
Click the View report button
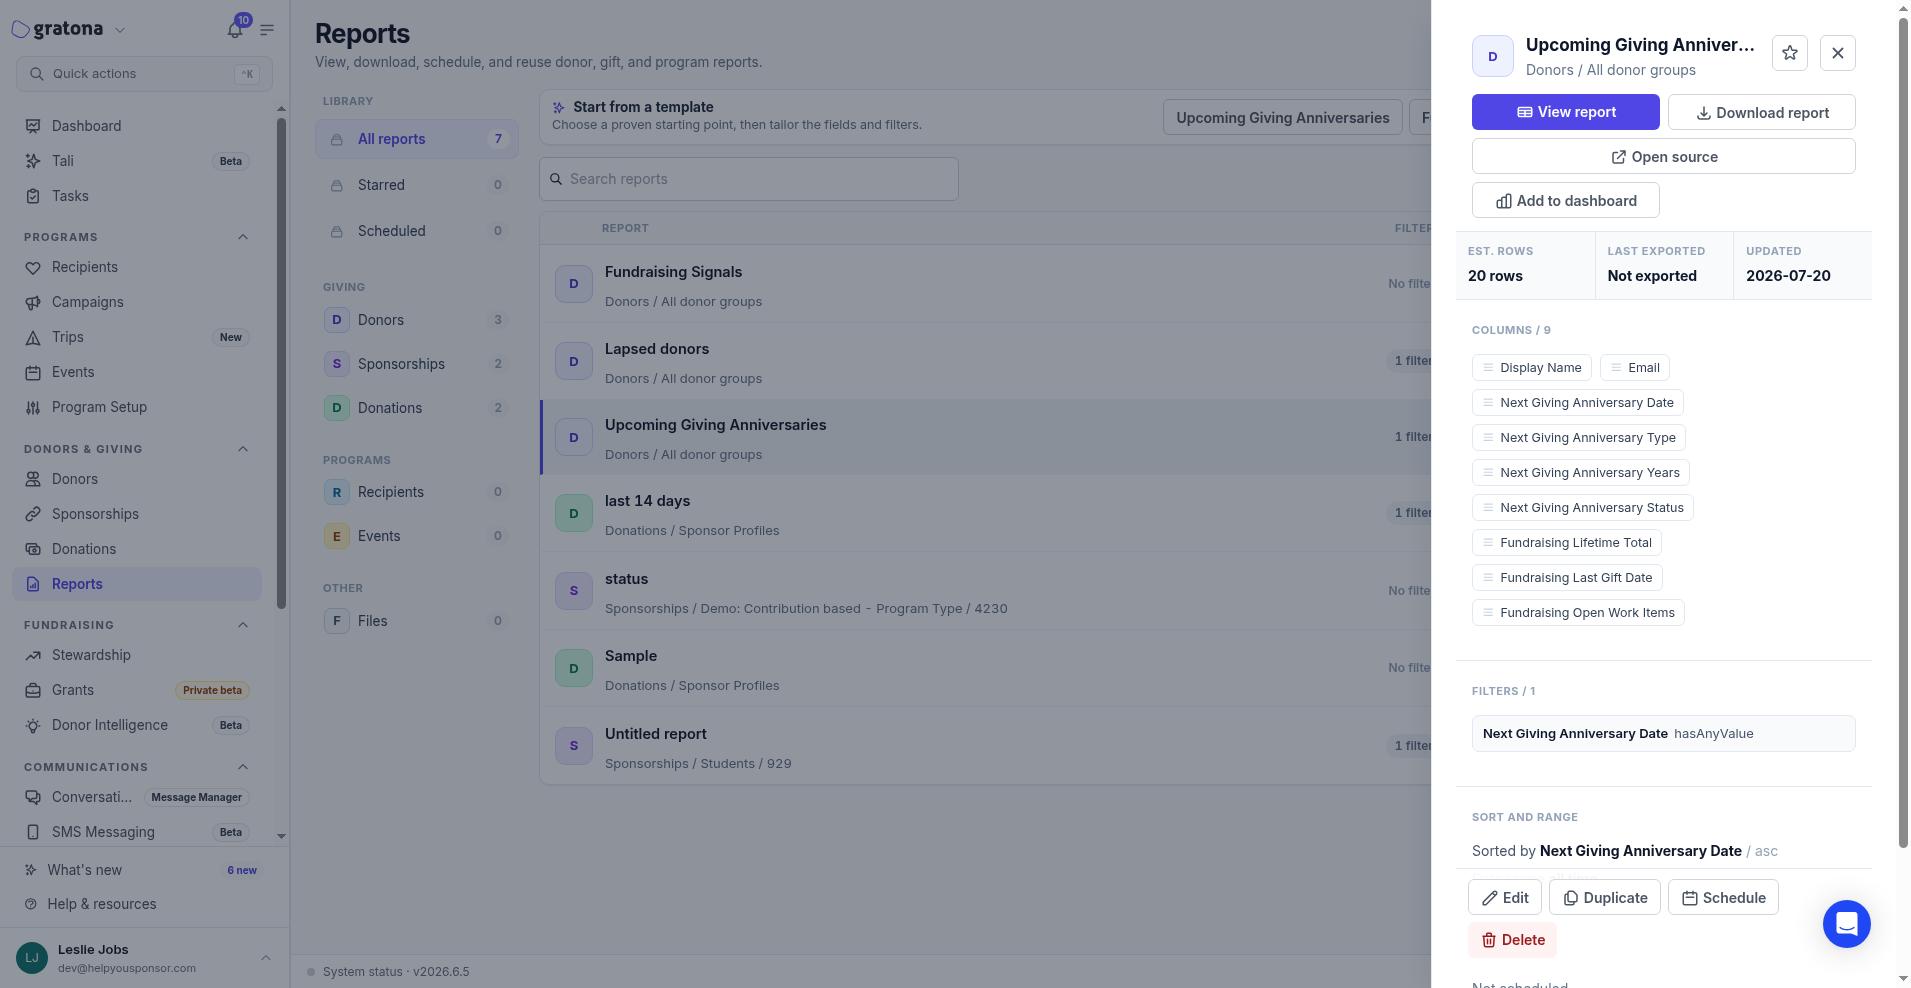[1565, 112]
